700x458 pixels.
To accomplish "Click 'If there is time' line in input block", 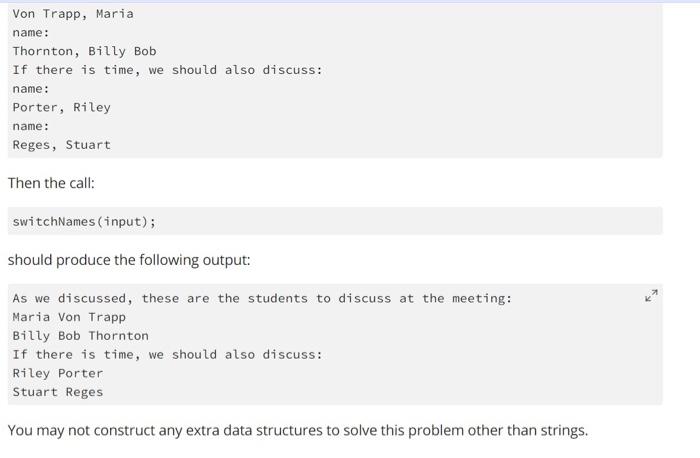I will 167,70.
